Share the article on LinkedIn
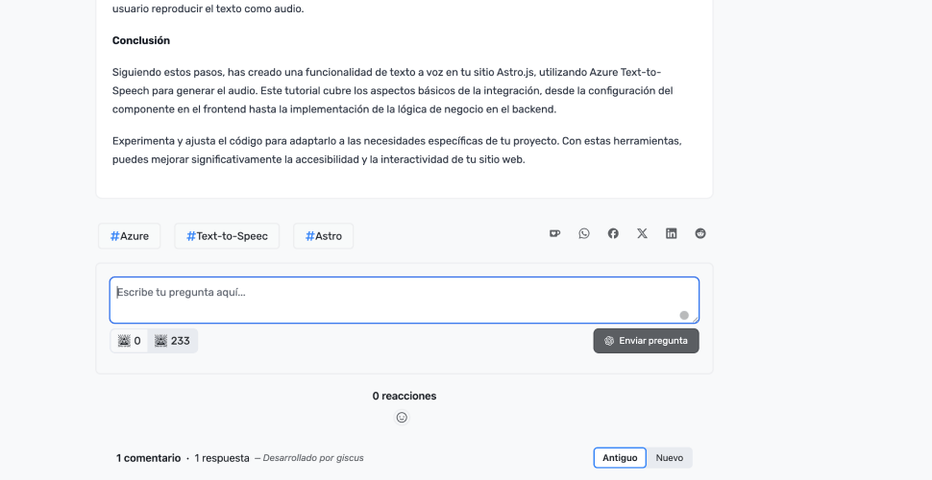The image size is (932, 480). point(671,234)
